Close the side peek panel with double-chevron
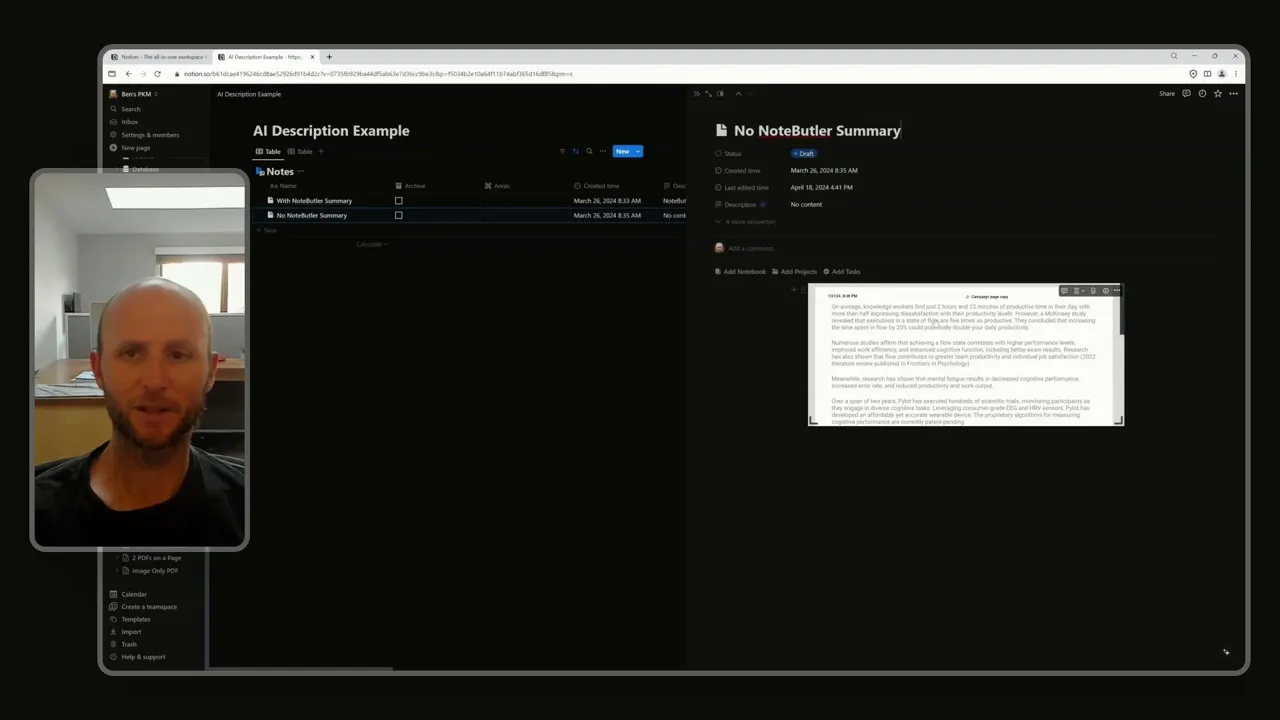This screenshot has width=1280, height=720. [x=697, y=94]
